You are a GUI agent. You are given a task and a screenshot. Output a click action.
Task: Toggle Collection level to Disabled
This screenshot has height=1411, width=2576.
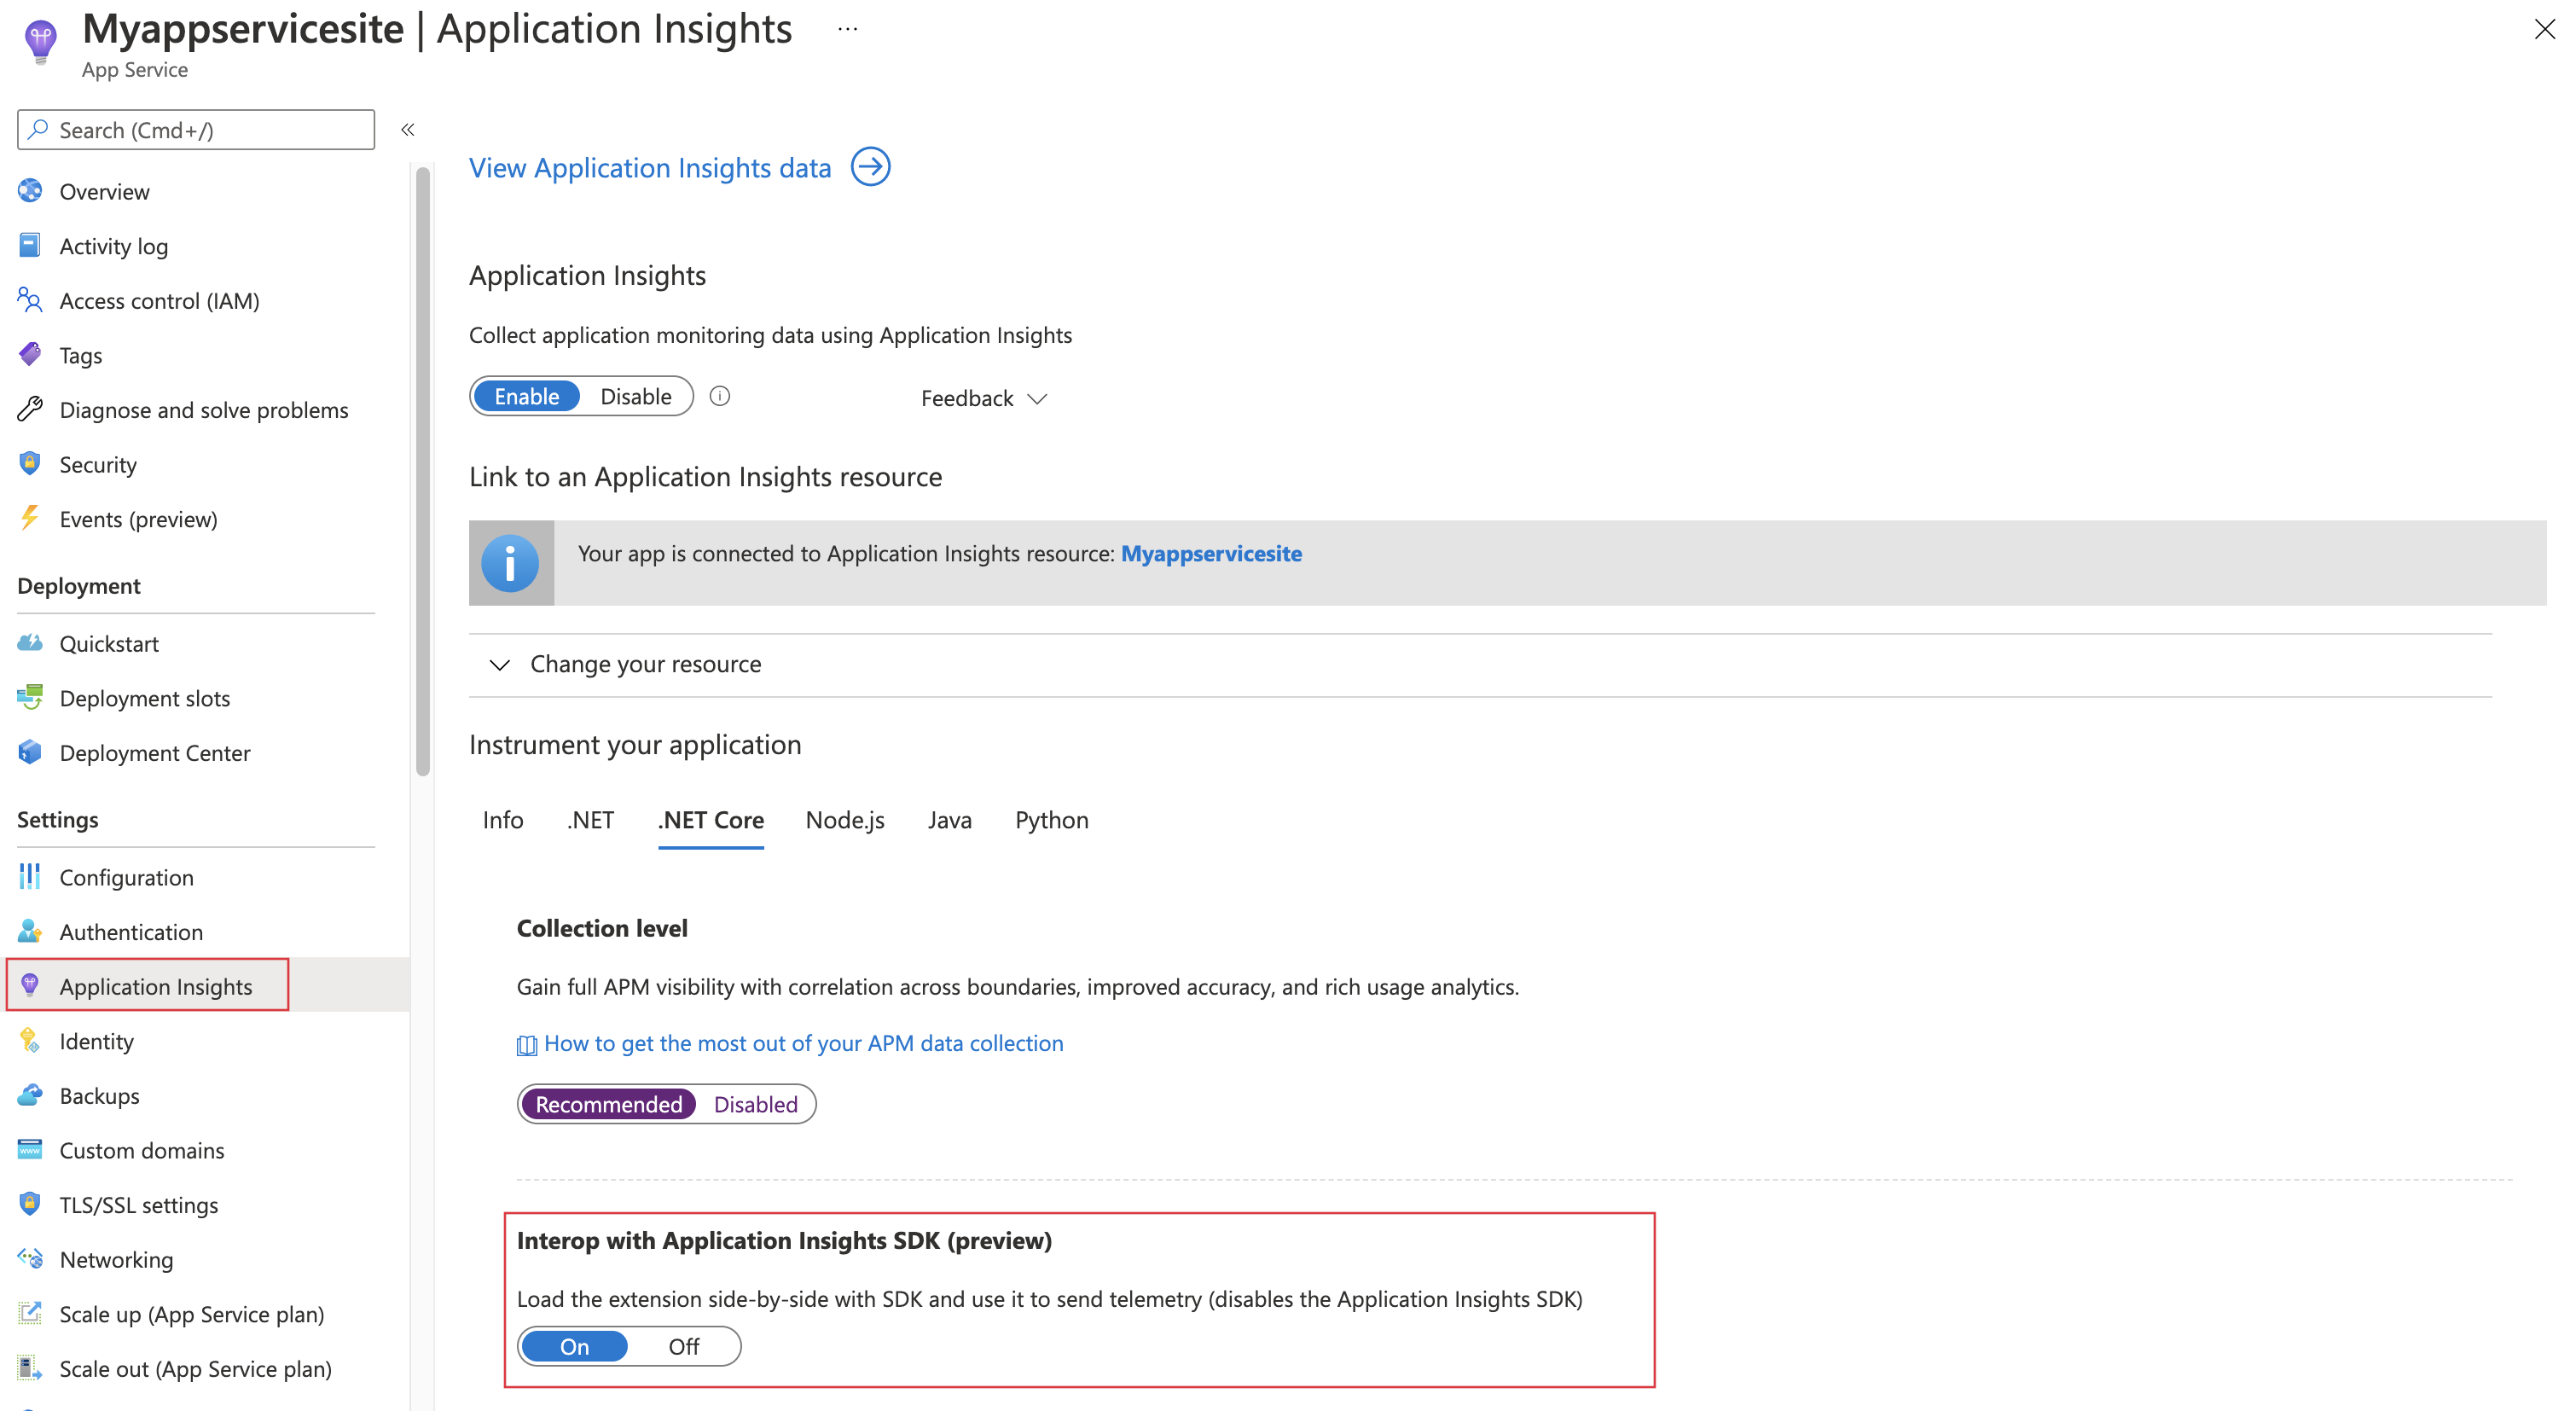pos(756,1103)
